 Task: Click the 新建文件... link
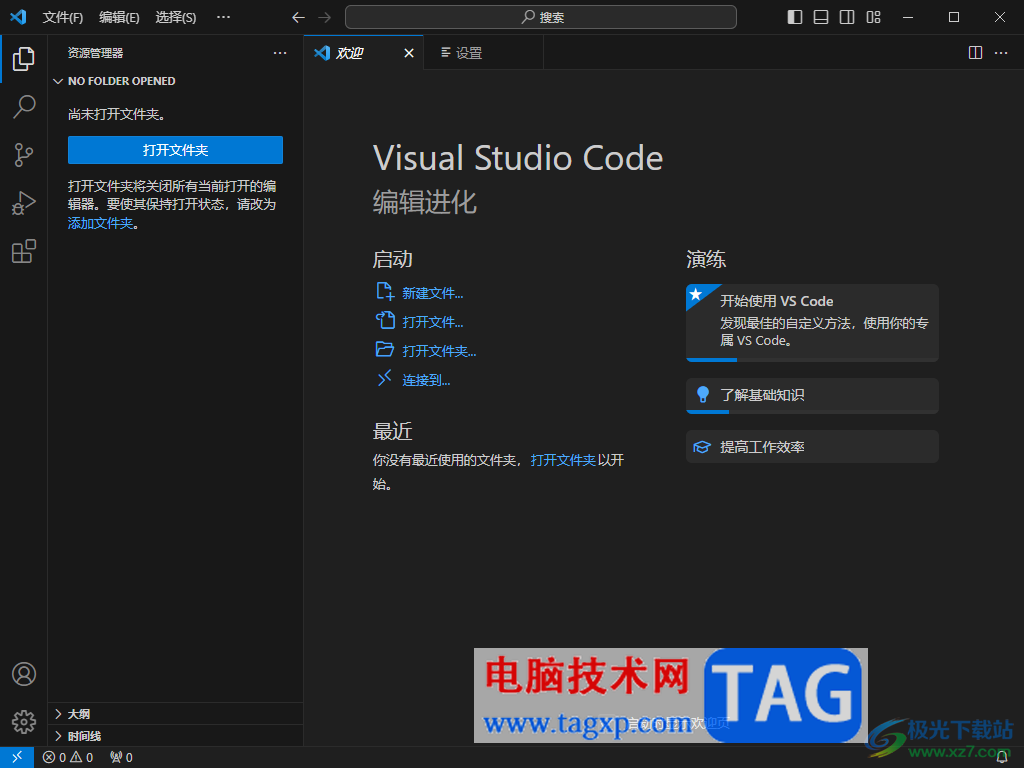coord(432,293)
